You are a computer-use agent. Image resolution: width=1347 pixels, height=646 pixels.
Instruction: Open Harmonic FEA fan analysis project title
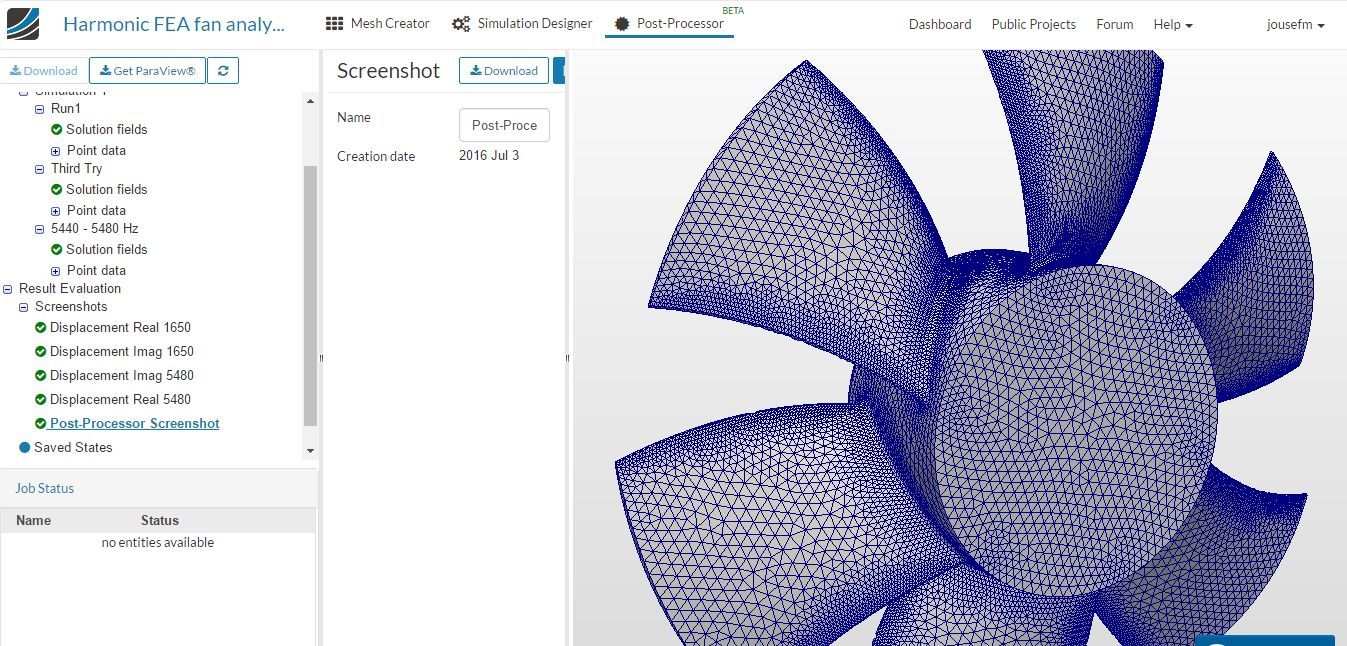click(x=174, y=24)
